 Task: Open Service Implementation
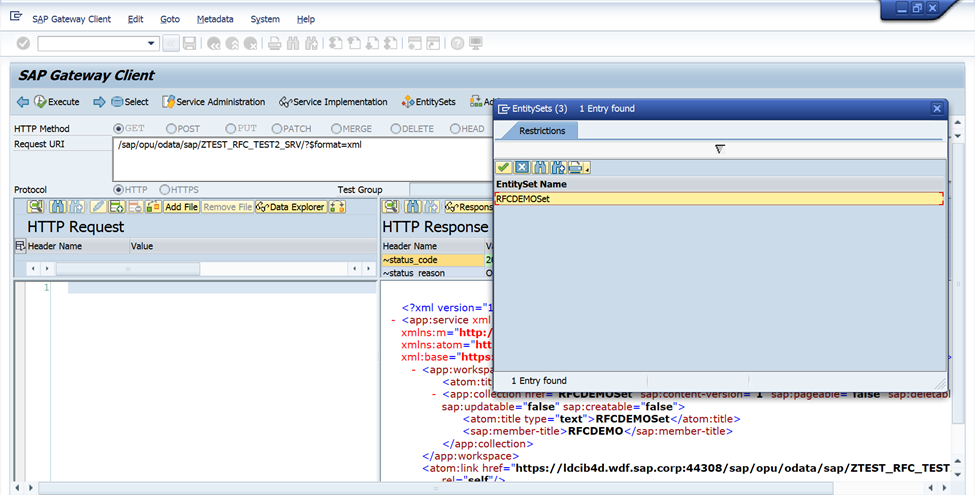pyautogui.click(x=333, y=101)
